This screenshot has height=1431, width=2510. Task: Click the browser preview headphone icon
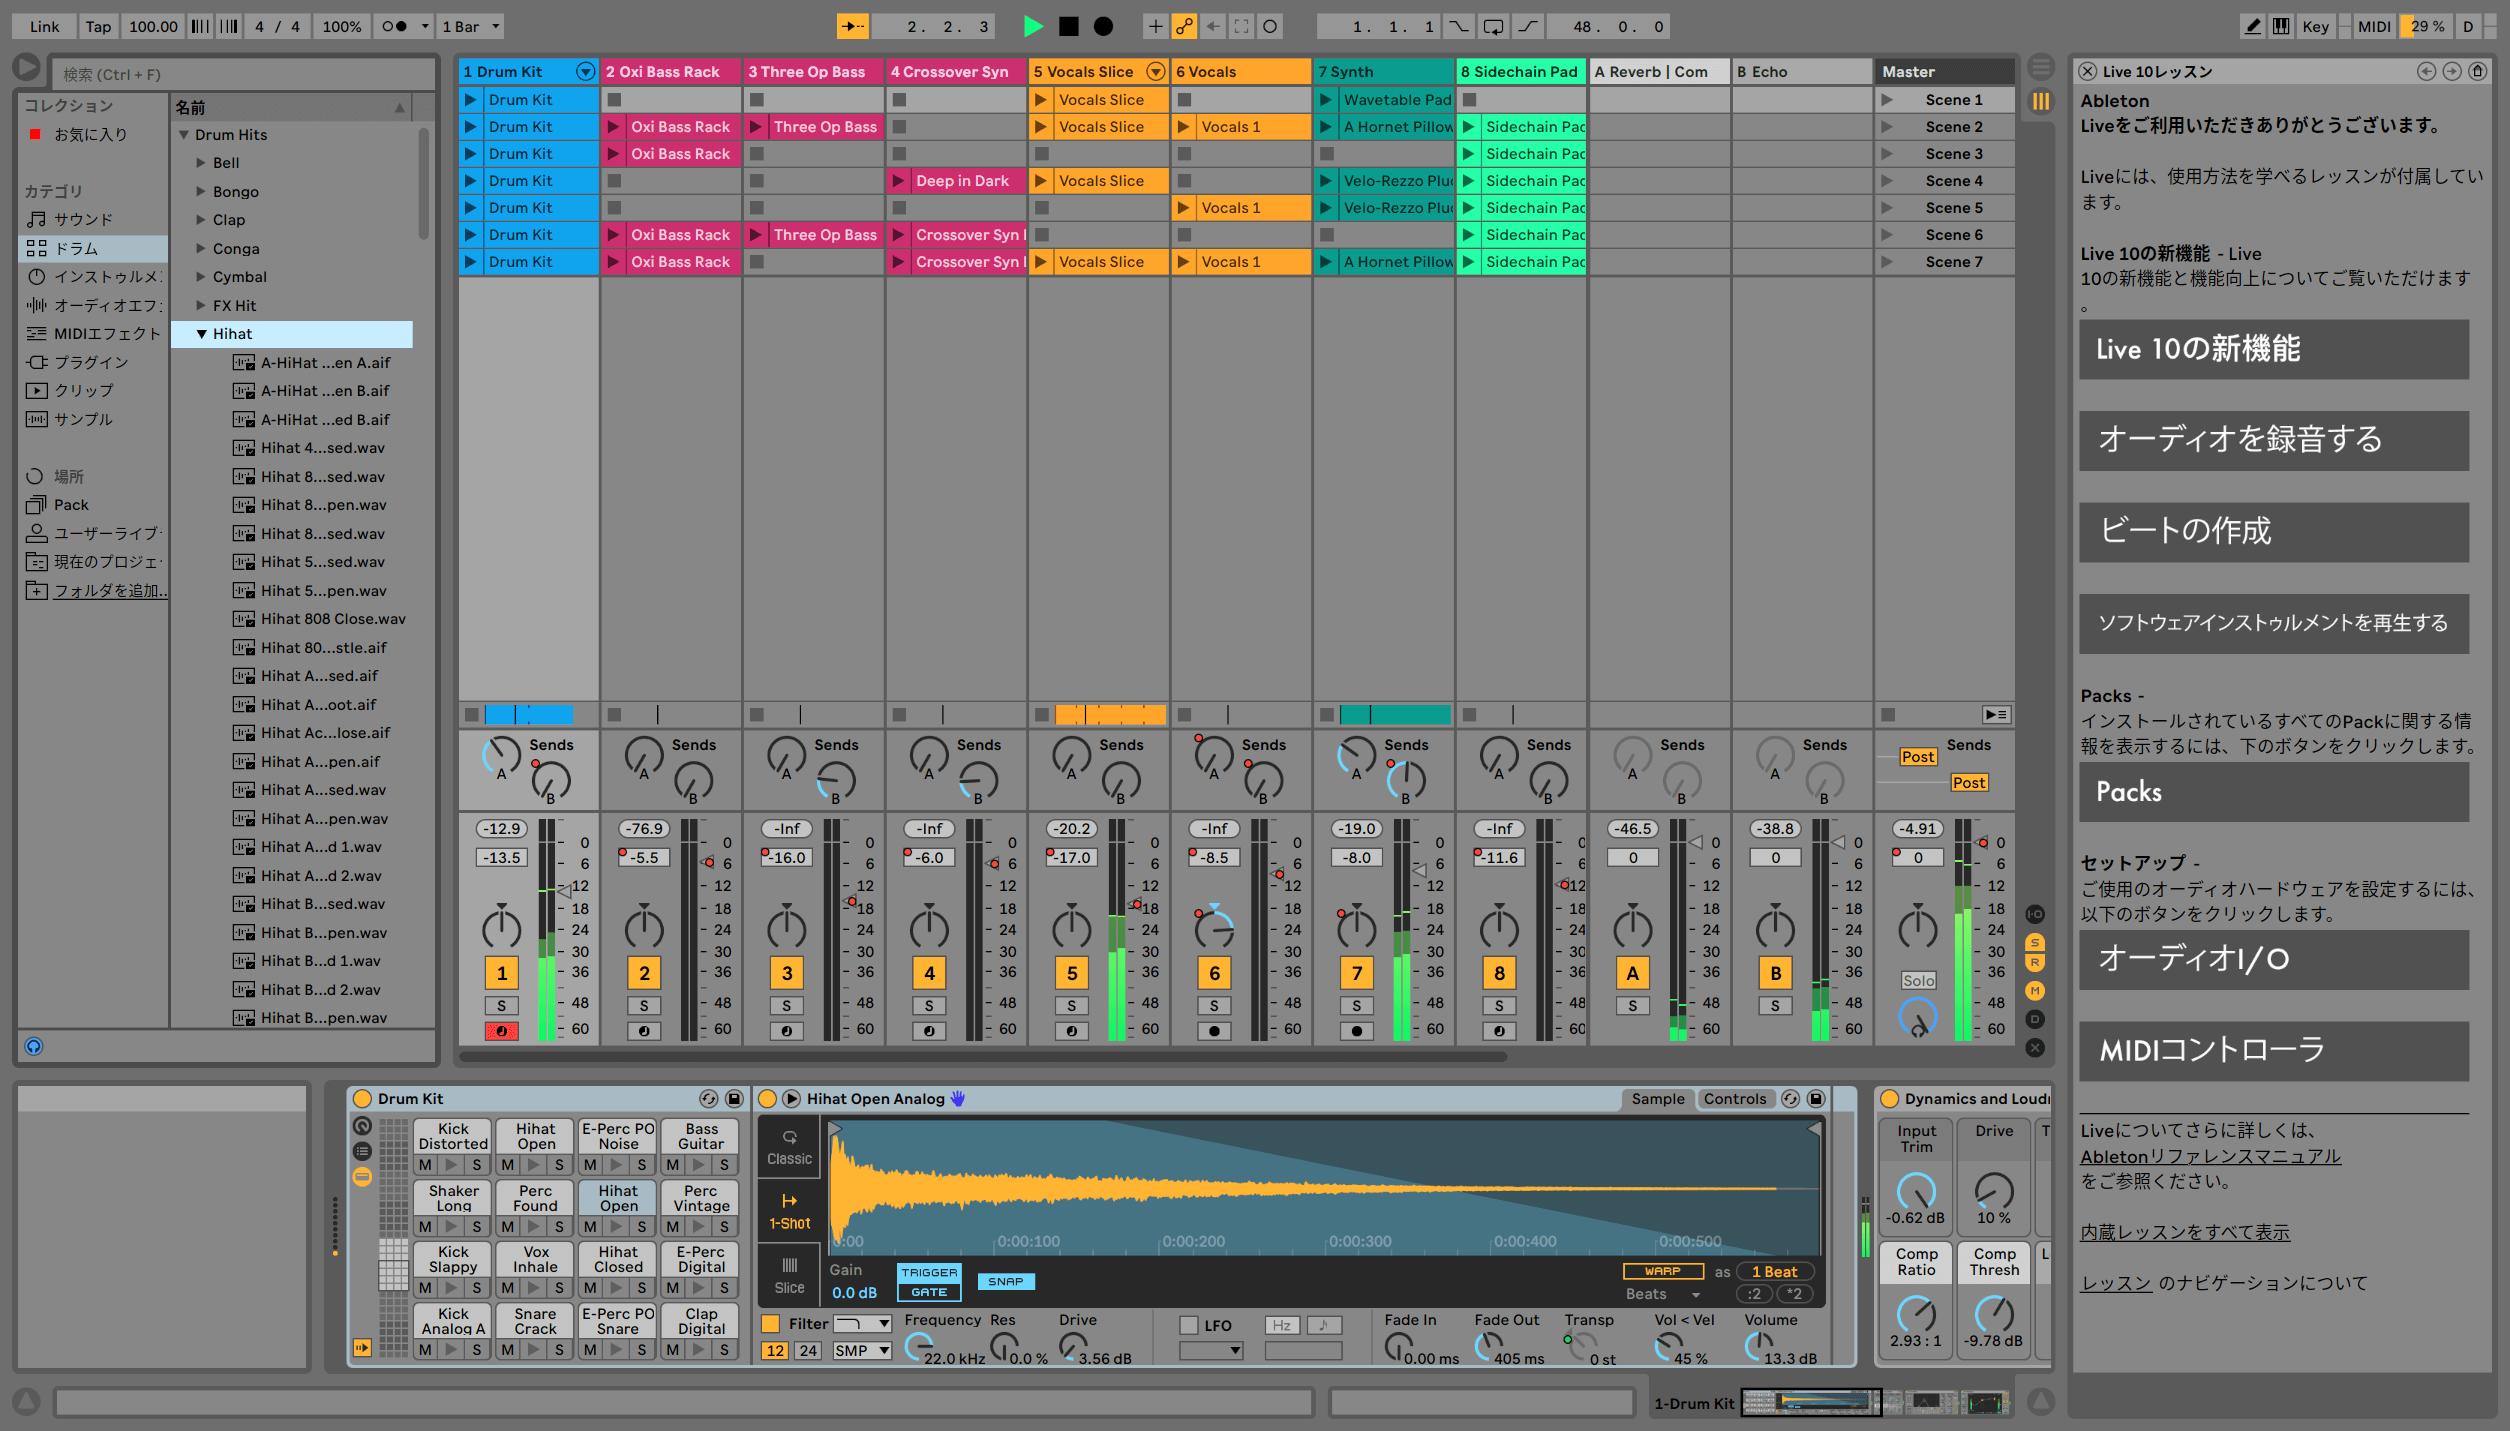click(x=34, y=1046)
